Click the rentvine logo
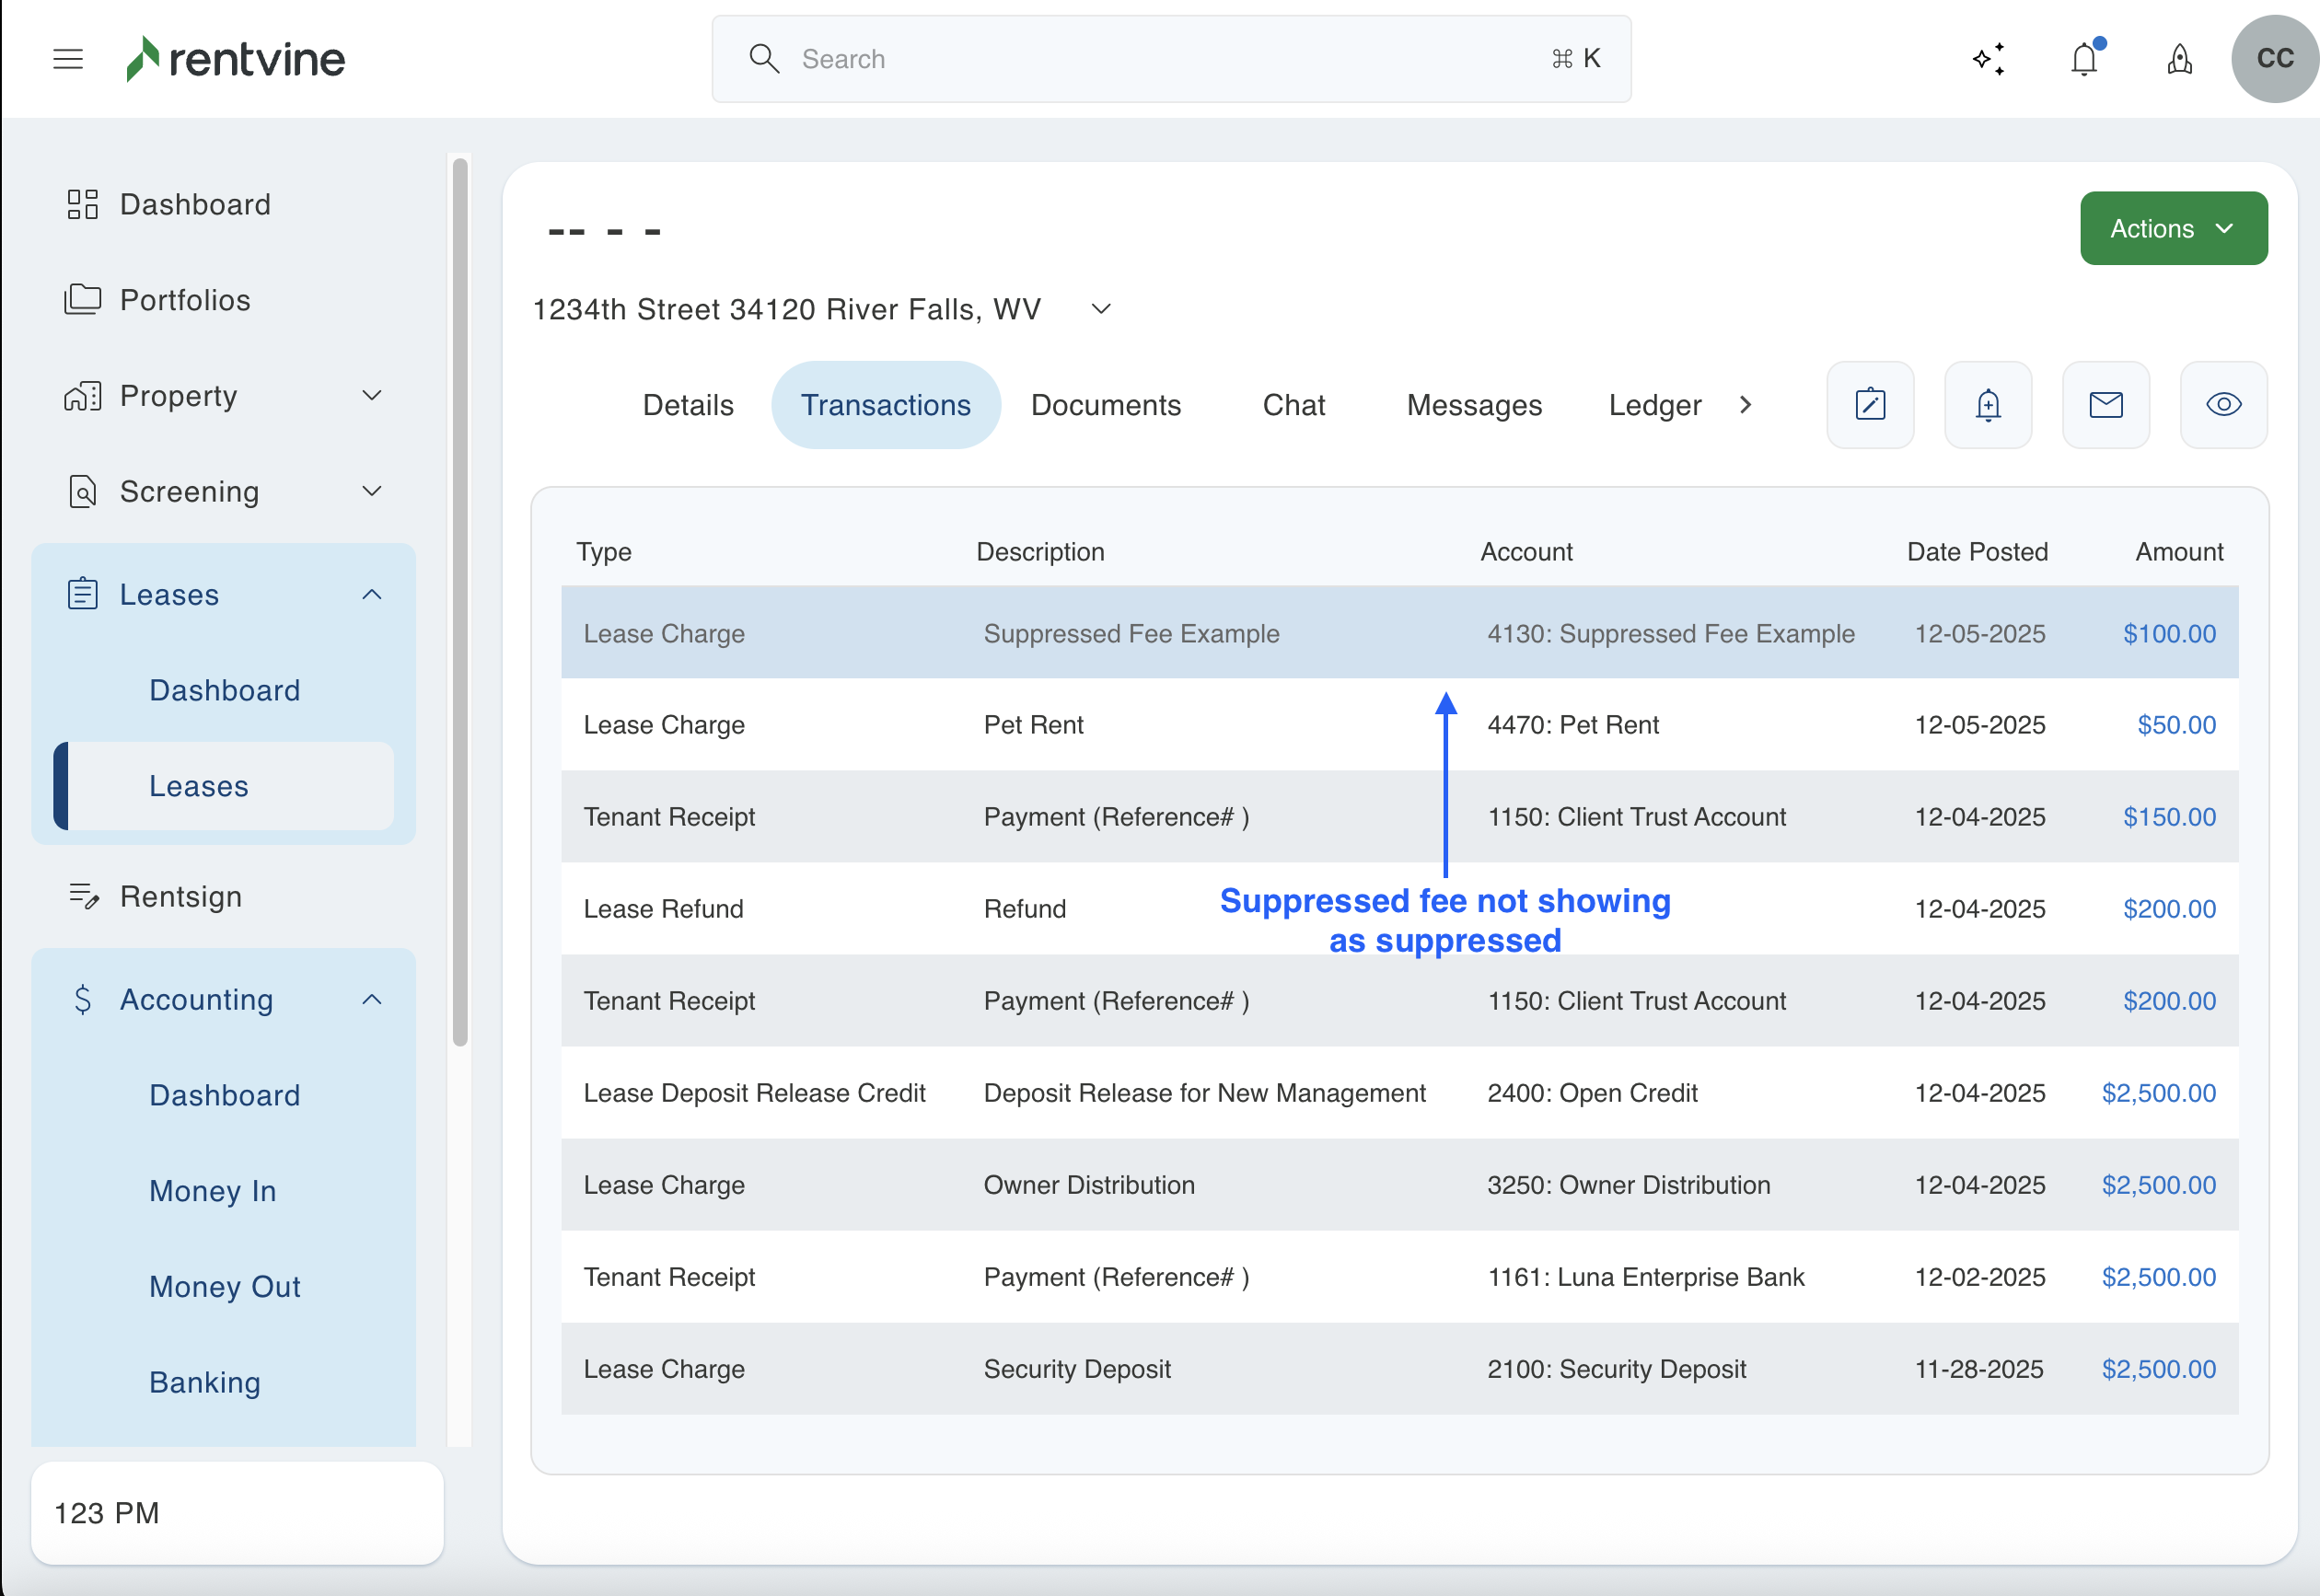2320x1596 pixels. pos(236,59)
